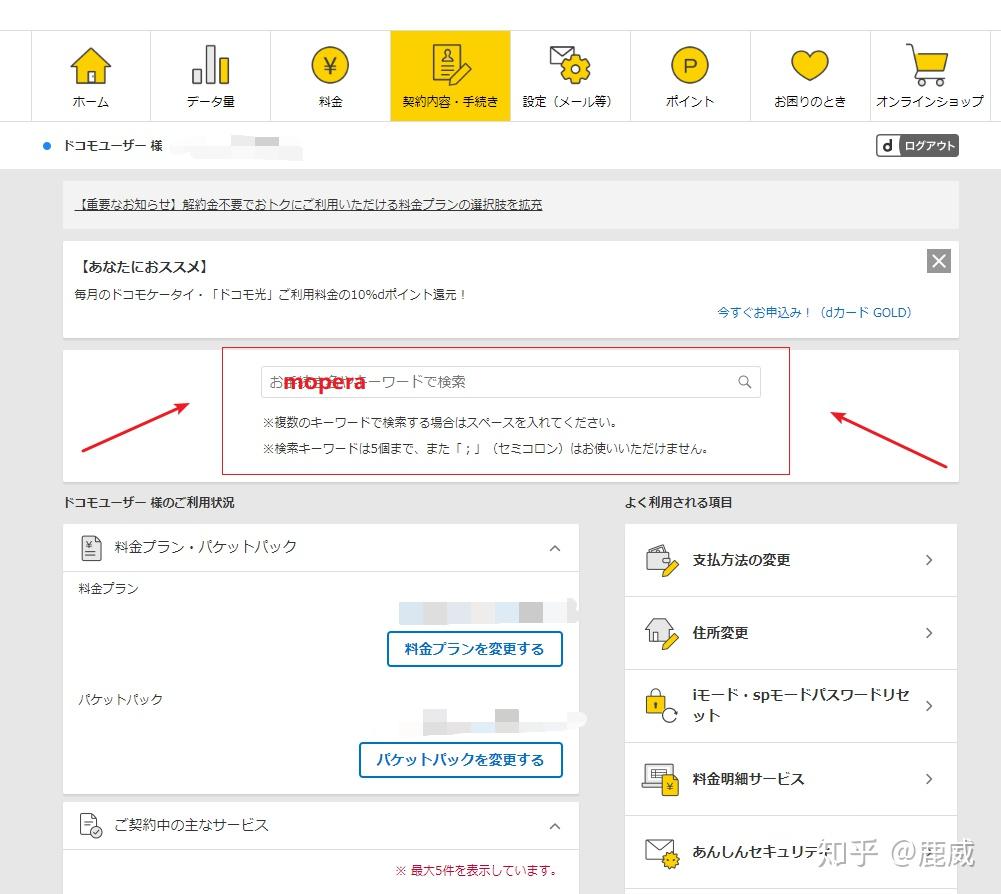Click the ホーム home icon
The image size is (1001, 894).
pyautogui.click(x=91, y=65)
